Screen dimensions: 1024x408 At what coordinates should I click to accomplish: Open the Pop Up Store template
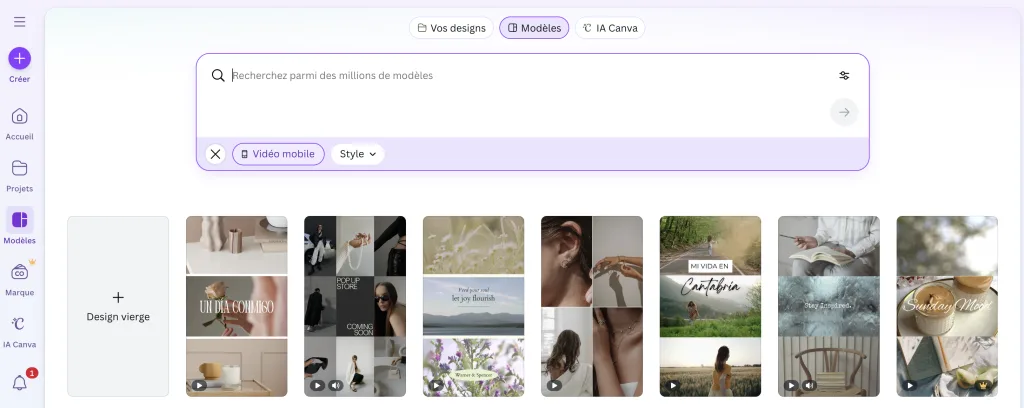(355, 306)
